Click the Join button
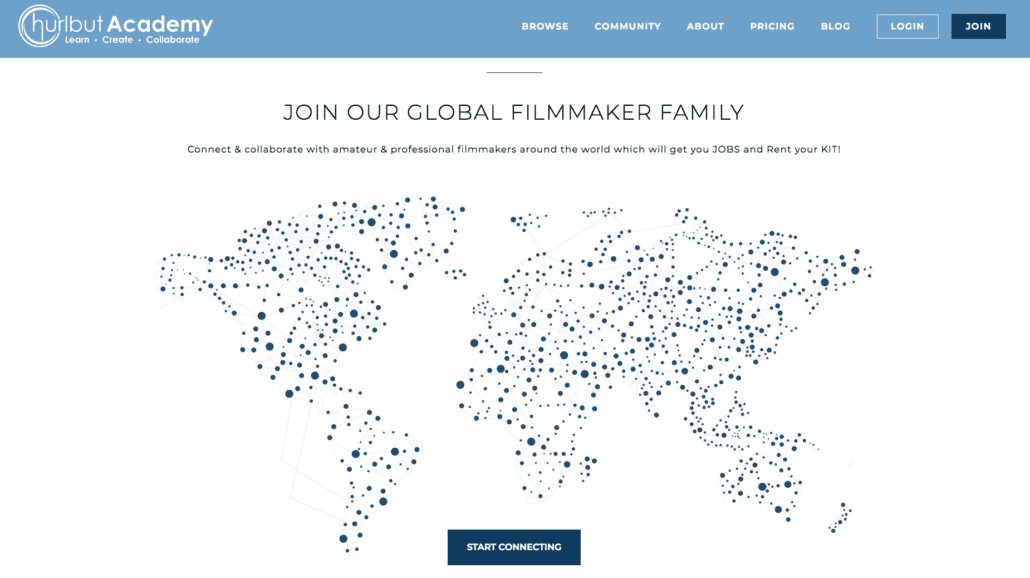This screenshot has height=578, width=1030. click(x=978, y=26)
